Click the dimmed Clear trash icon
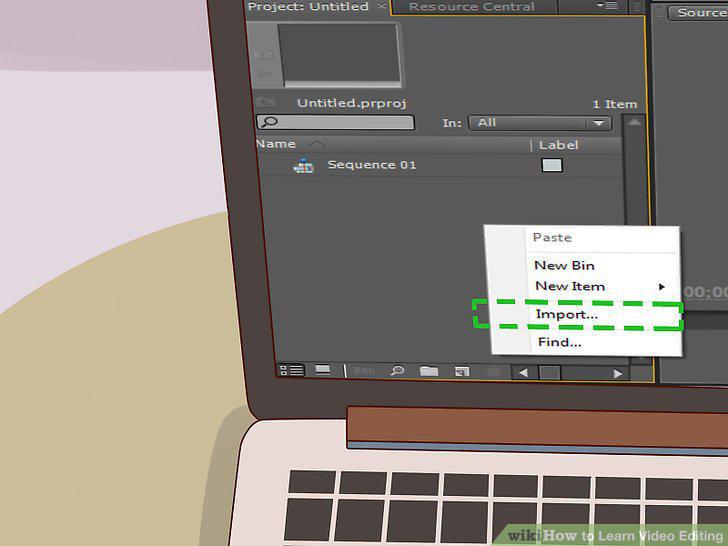This screenshot has width=728, height=546. click(x=494, y=372)
